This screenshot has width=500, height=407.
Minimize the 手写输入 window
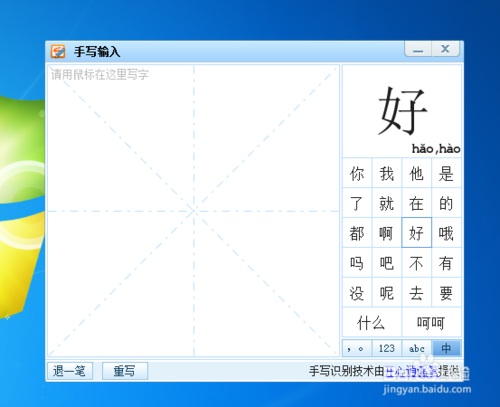[x=418, y=49]
